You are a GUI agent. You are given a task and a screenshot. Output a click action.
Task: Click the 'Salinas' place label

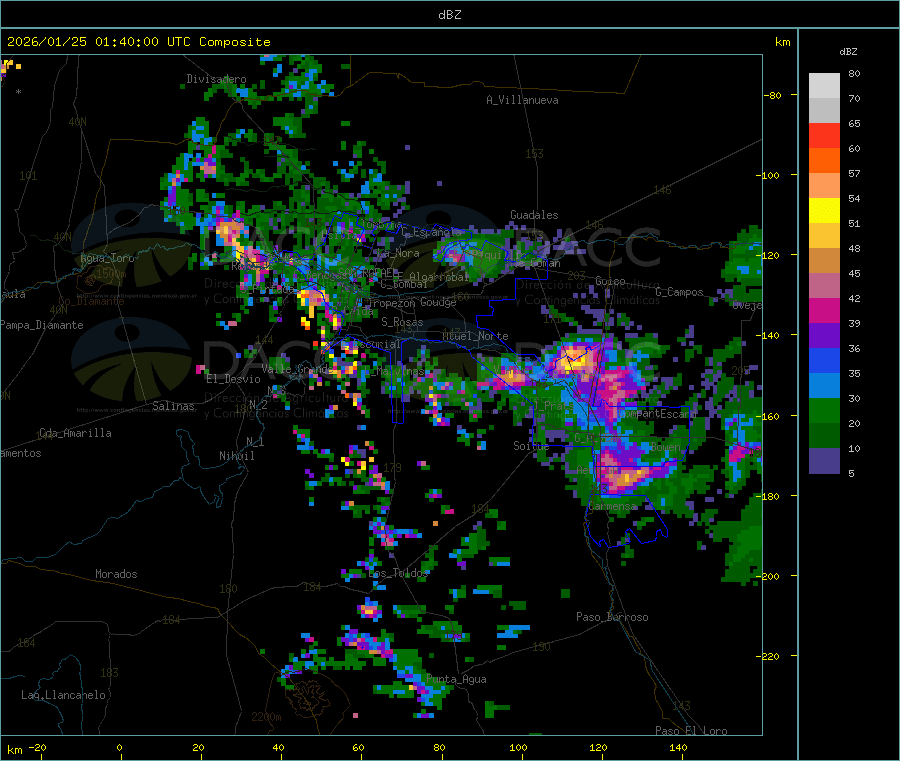click(x=173, y=406)
